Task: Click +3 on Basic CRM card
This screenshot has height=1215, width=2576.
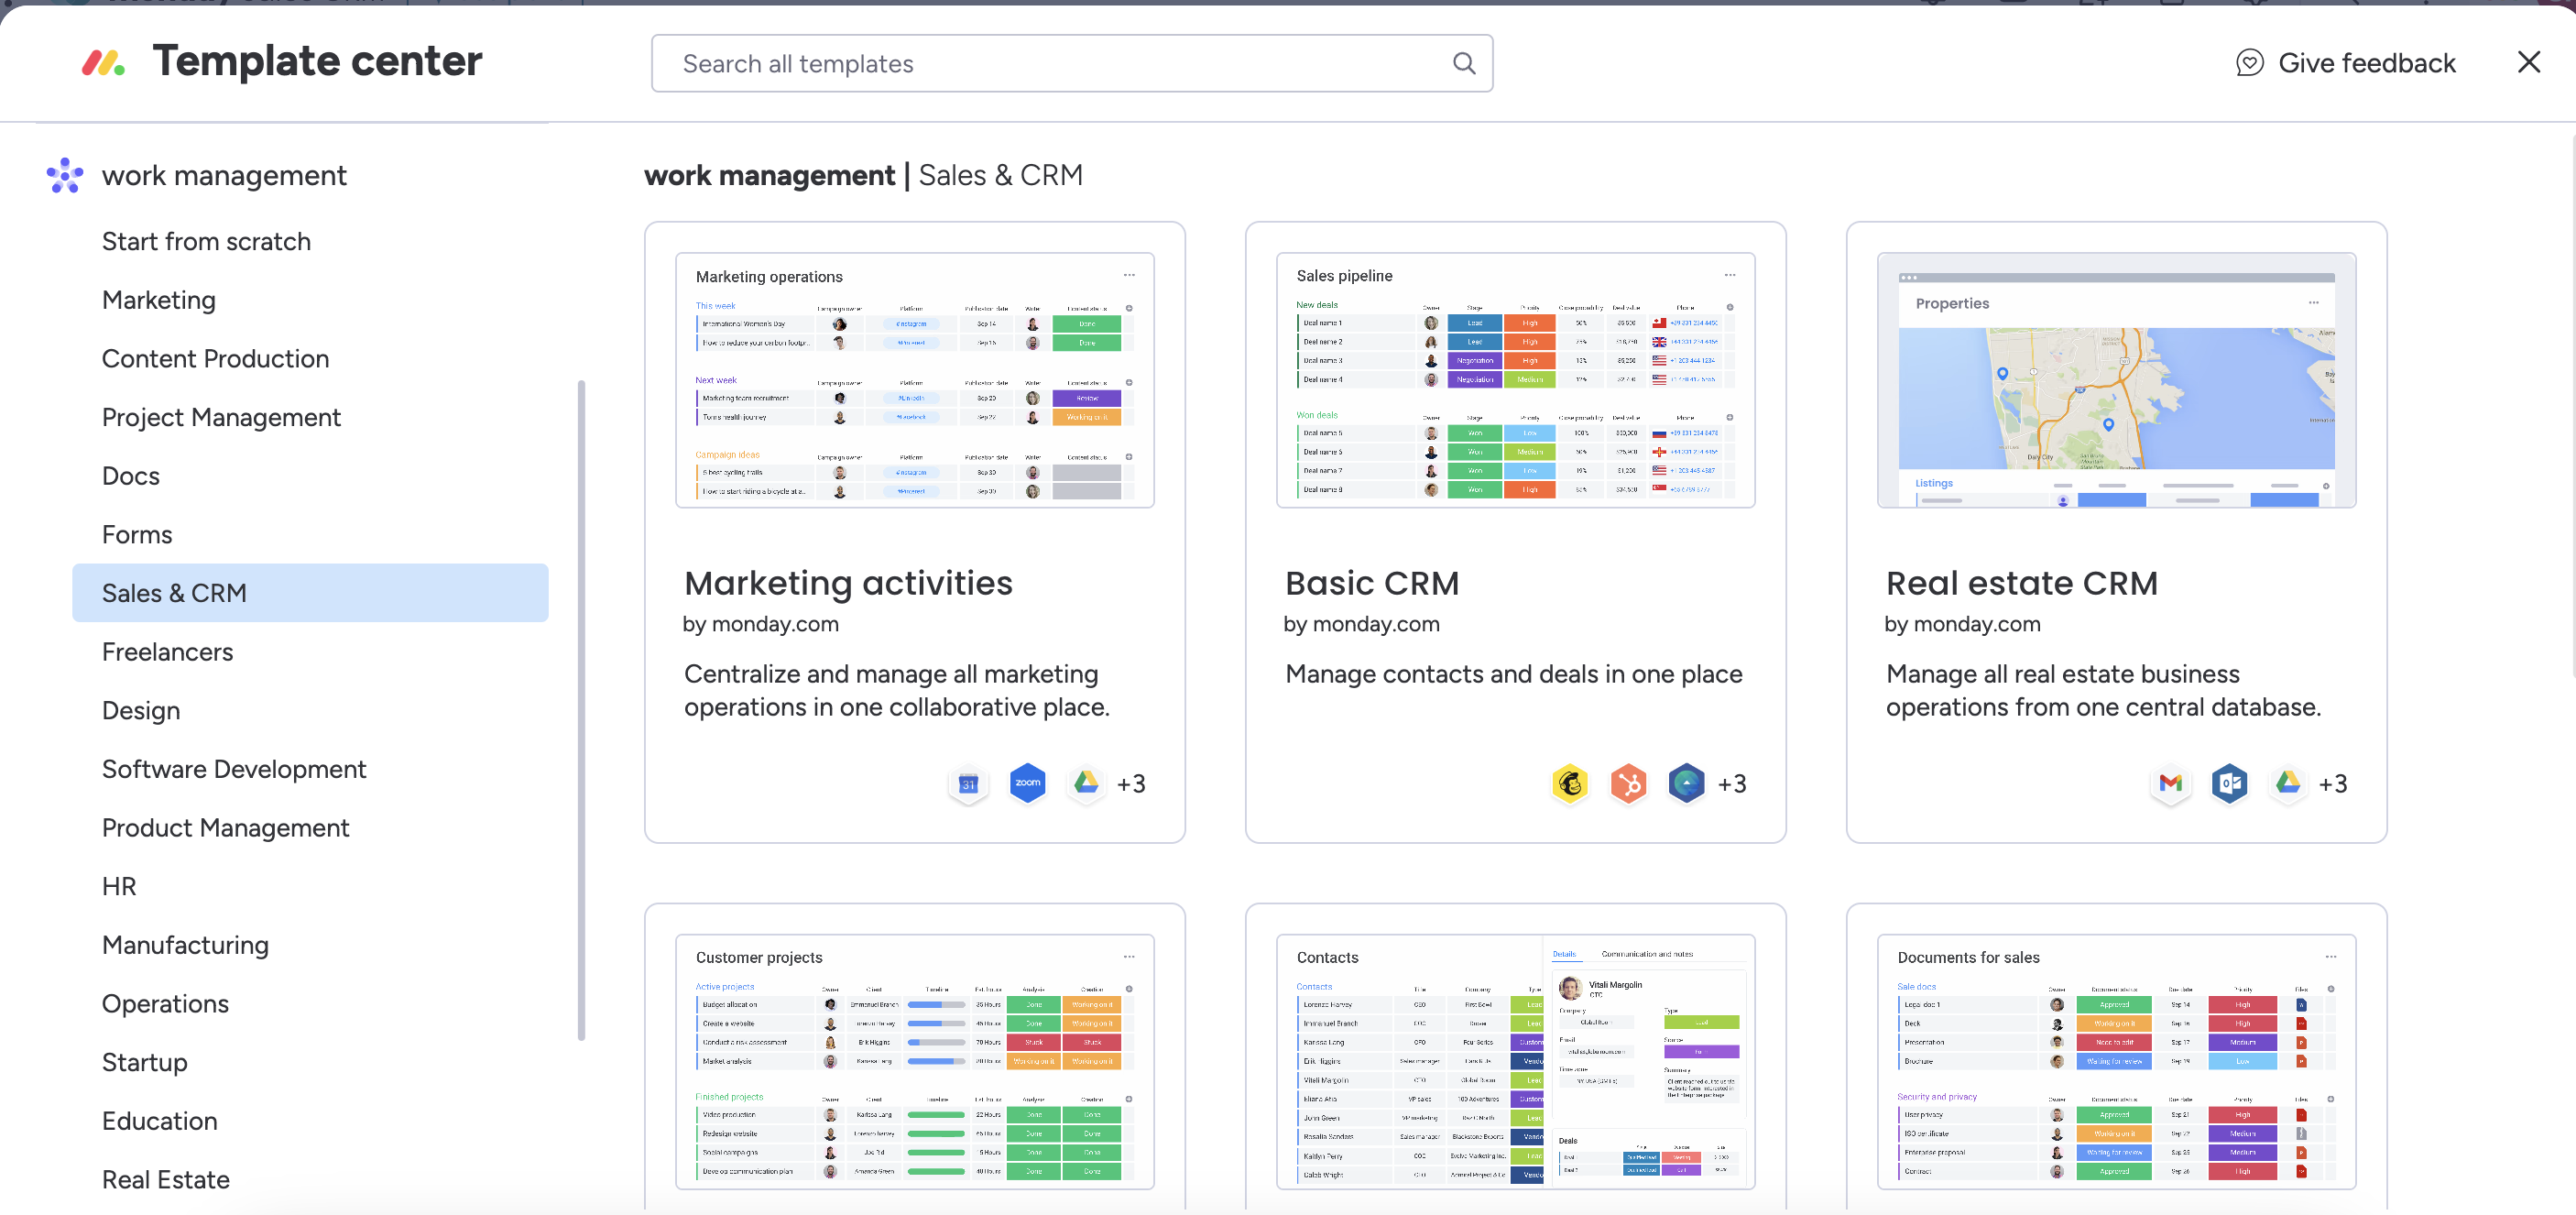Action: [1732, 784]
